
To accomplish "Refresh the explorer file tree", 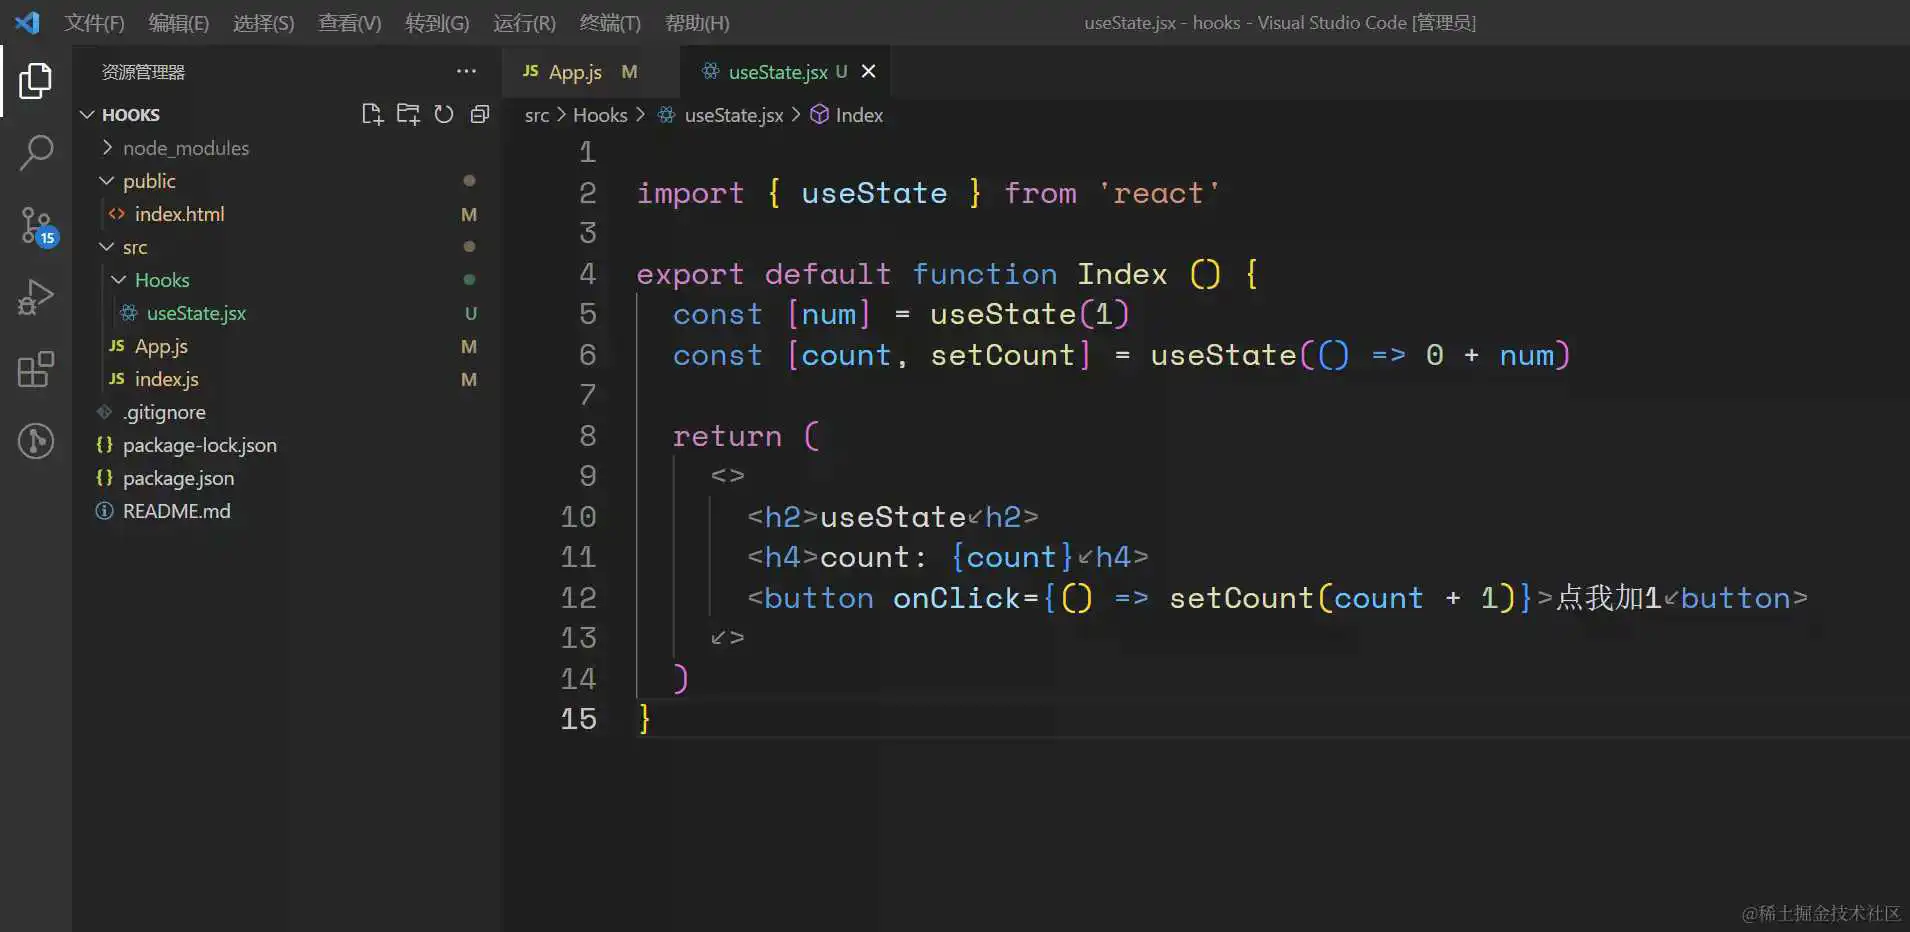I will 444,114.
